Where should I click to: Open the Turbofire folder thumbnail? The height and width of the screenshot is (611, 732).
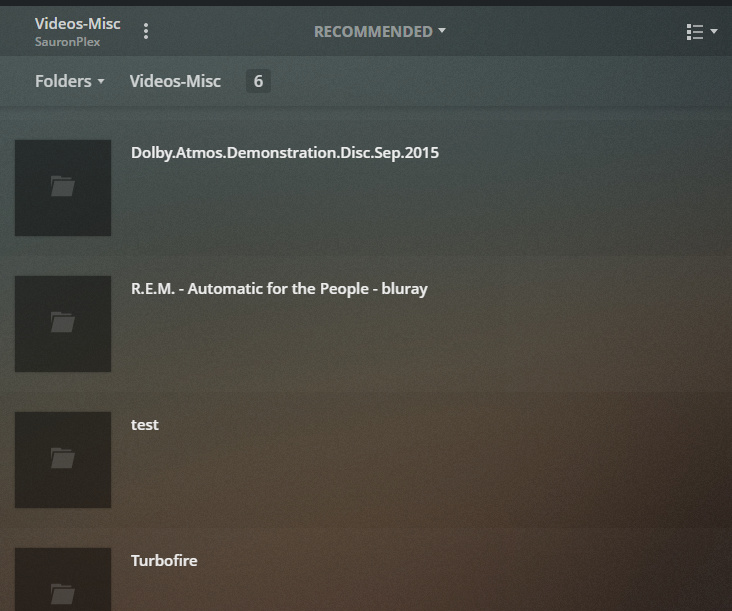(63, 579)
